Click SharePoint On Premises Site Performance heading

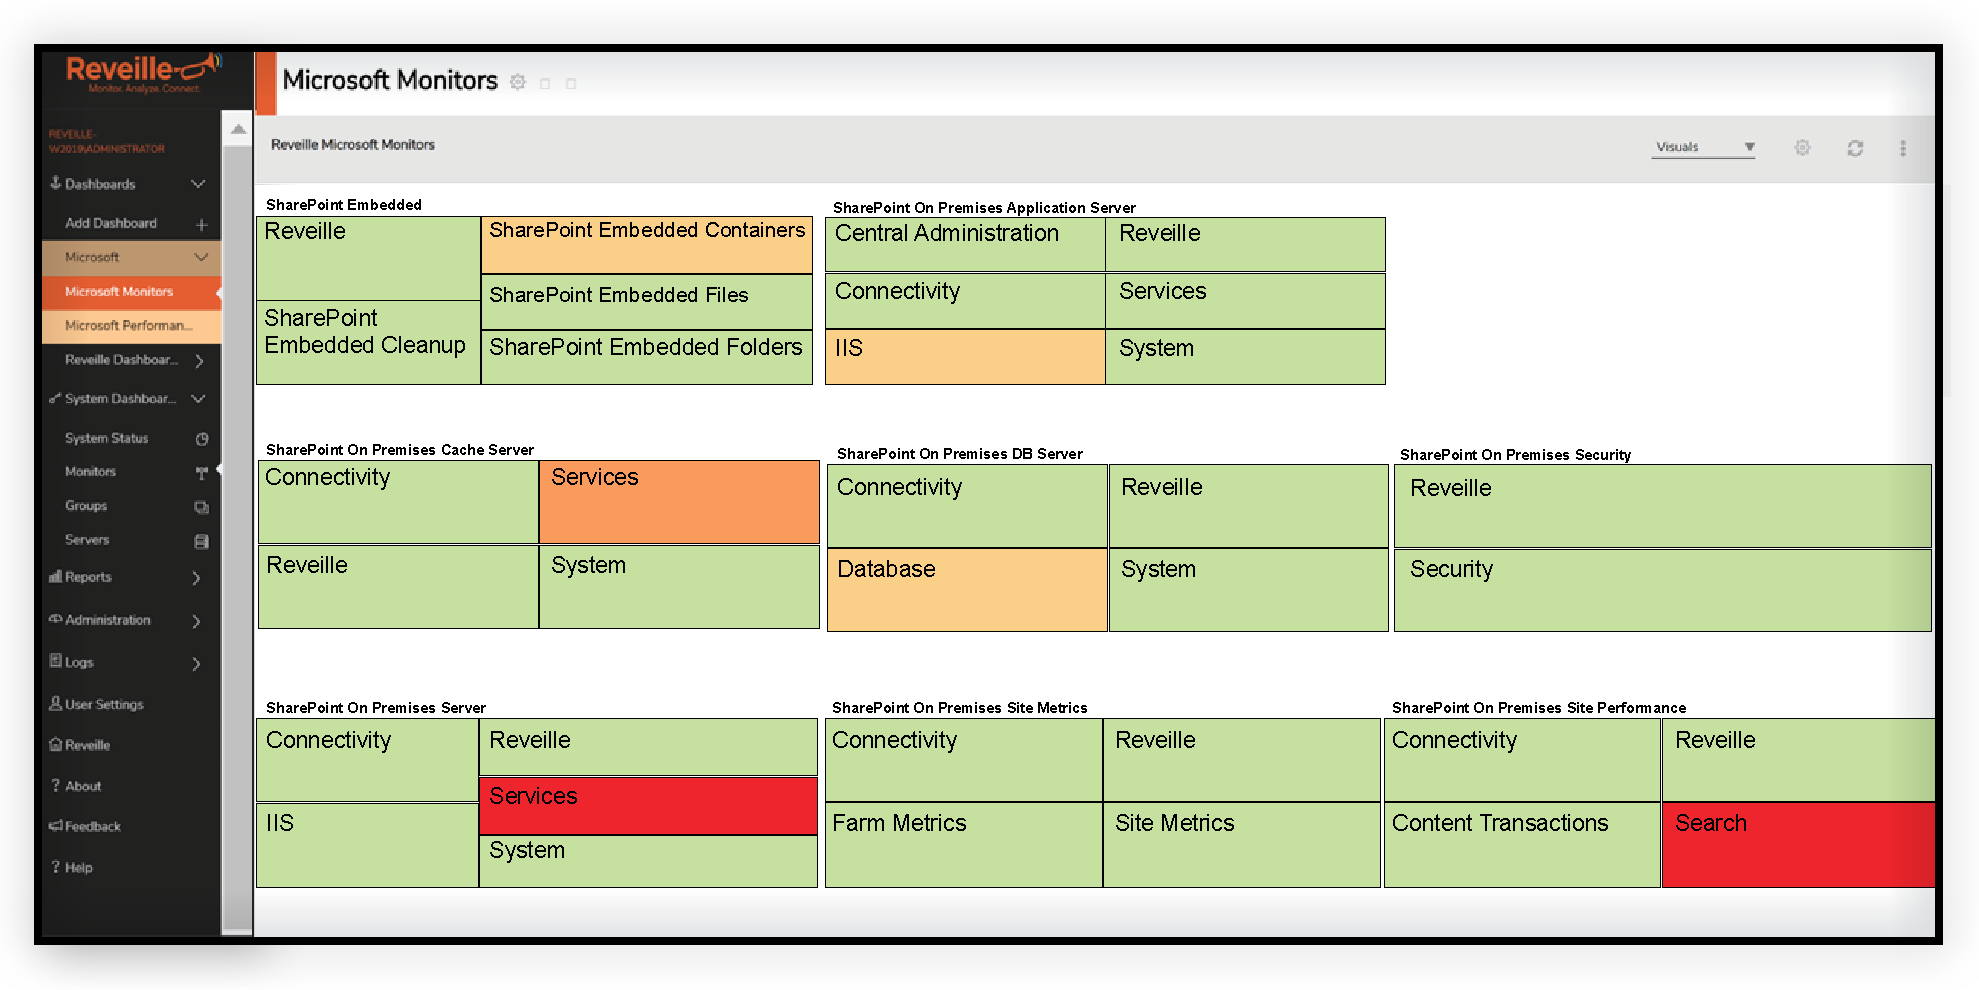click(x=1538, y=708)
